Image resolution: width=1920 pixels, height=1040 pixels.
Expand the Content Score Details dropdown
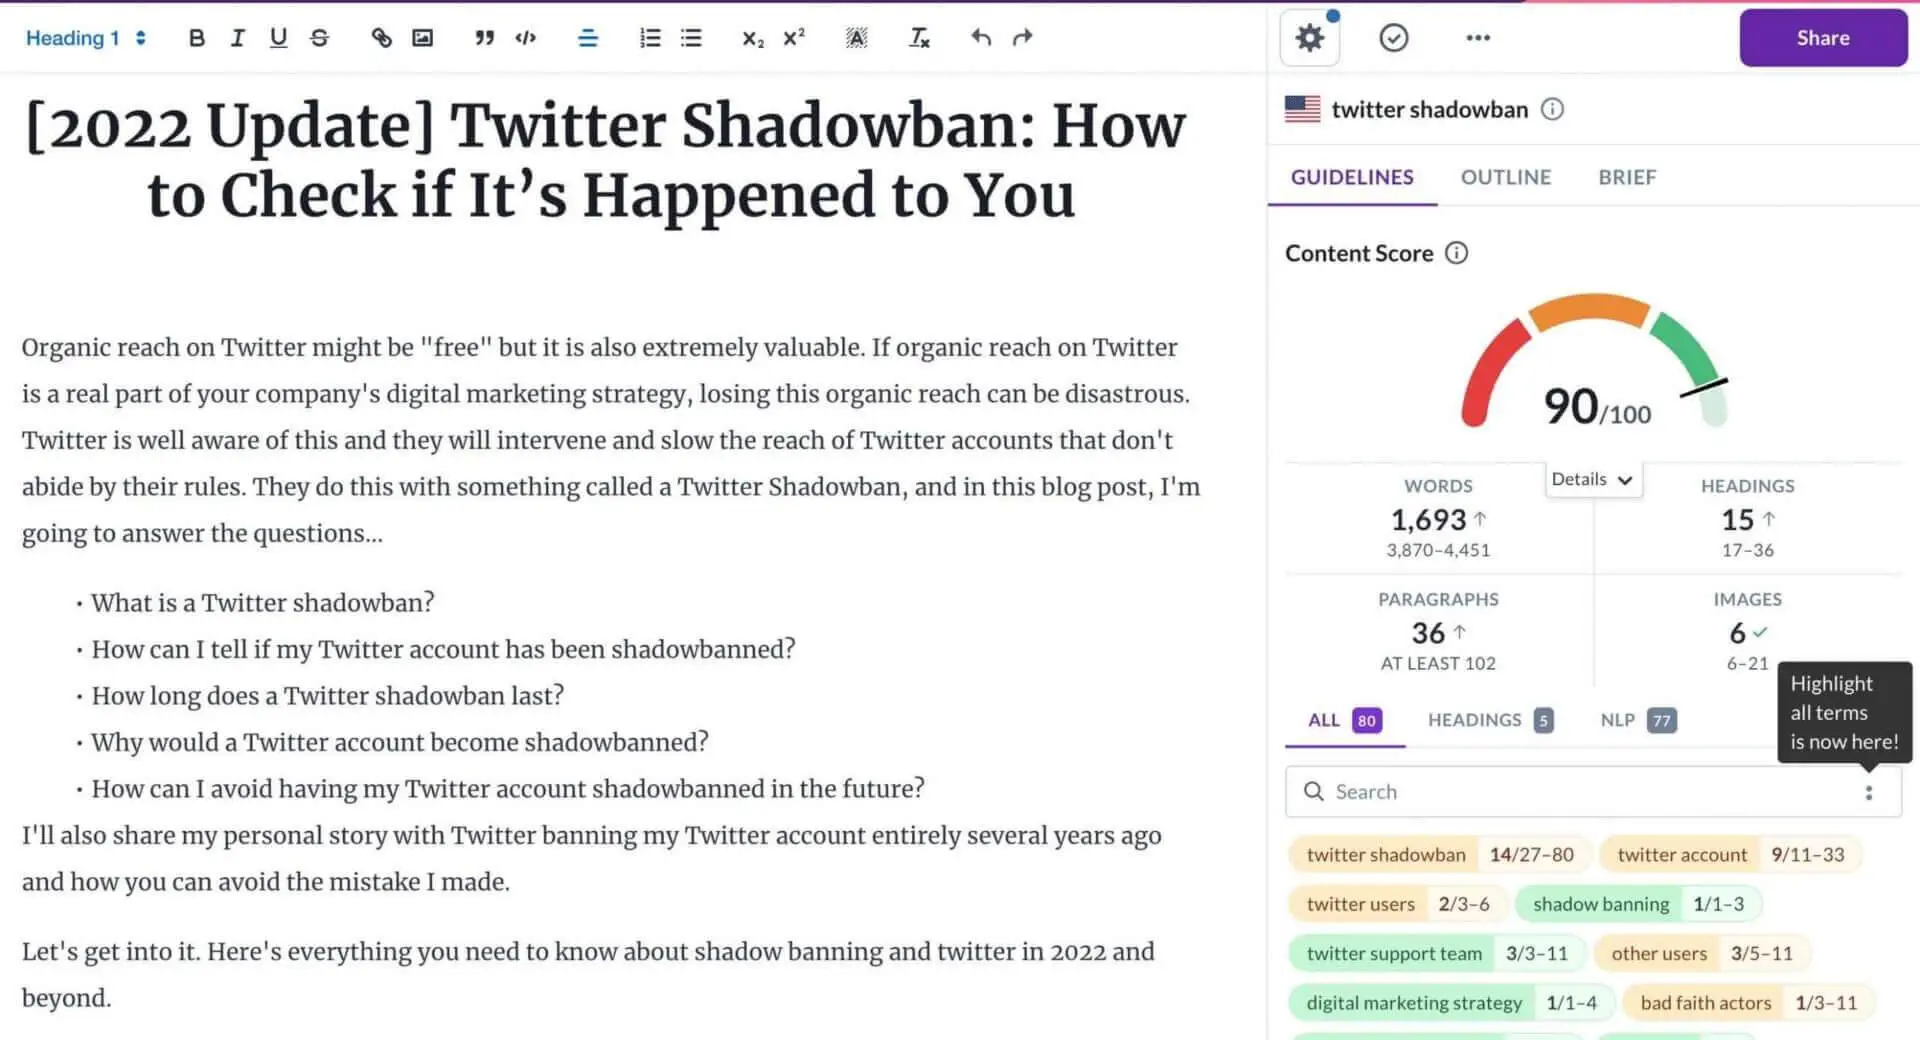1592,480
